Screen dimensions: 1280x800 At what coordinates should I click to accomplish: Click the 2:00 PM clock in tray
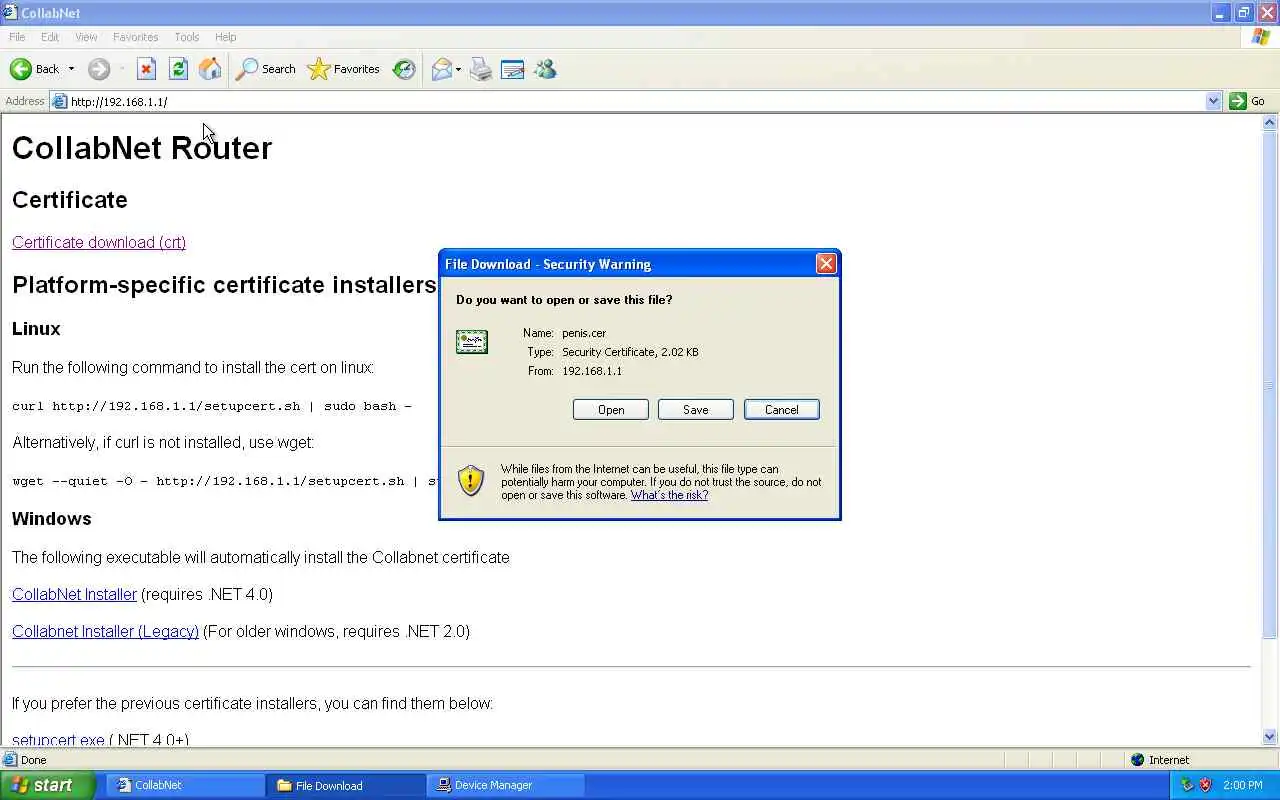[x=1243, y=786]
